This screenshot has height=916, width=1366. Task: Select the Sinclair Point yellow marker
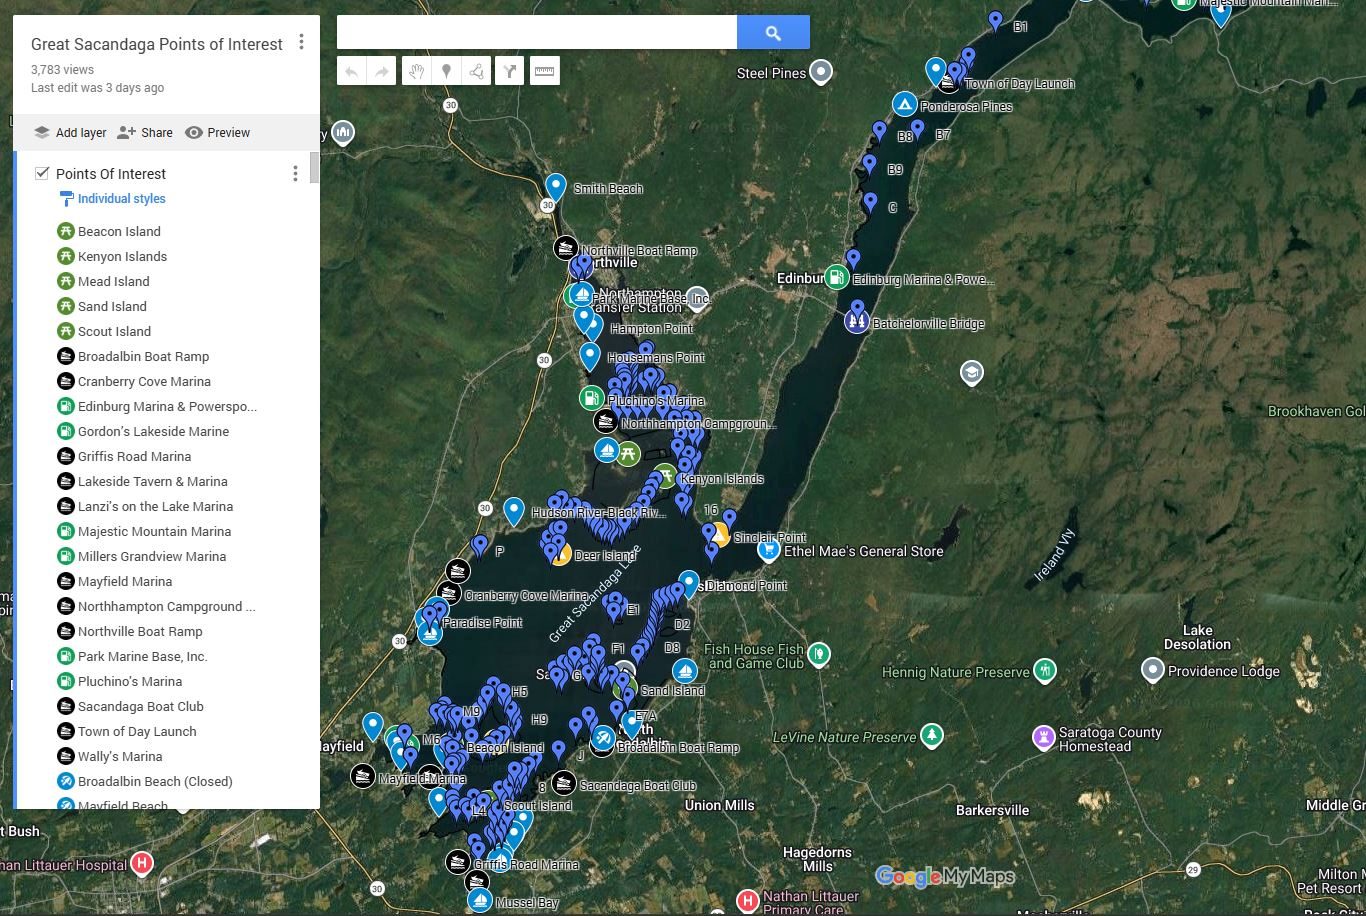[718, 536]
